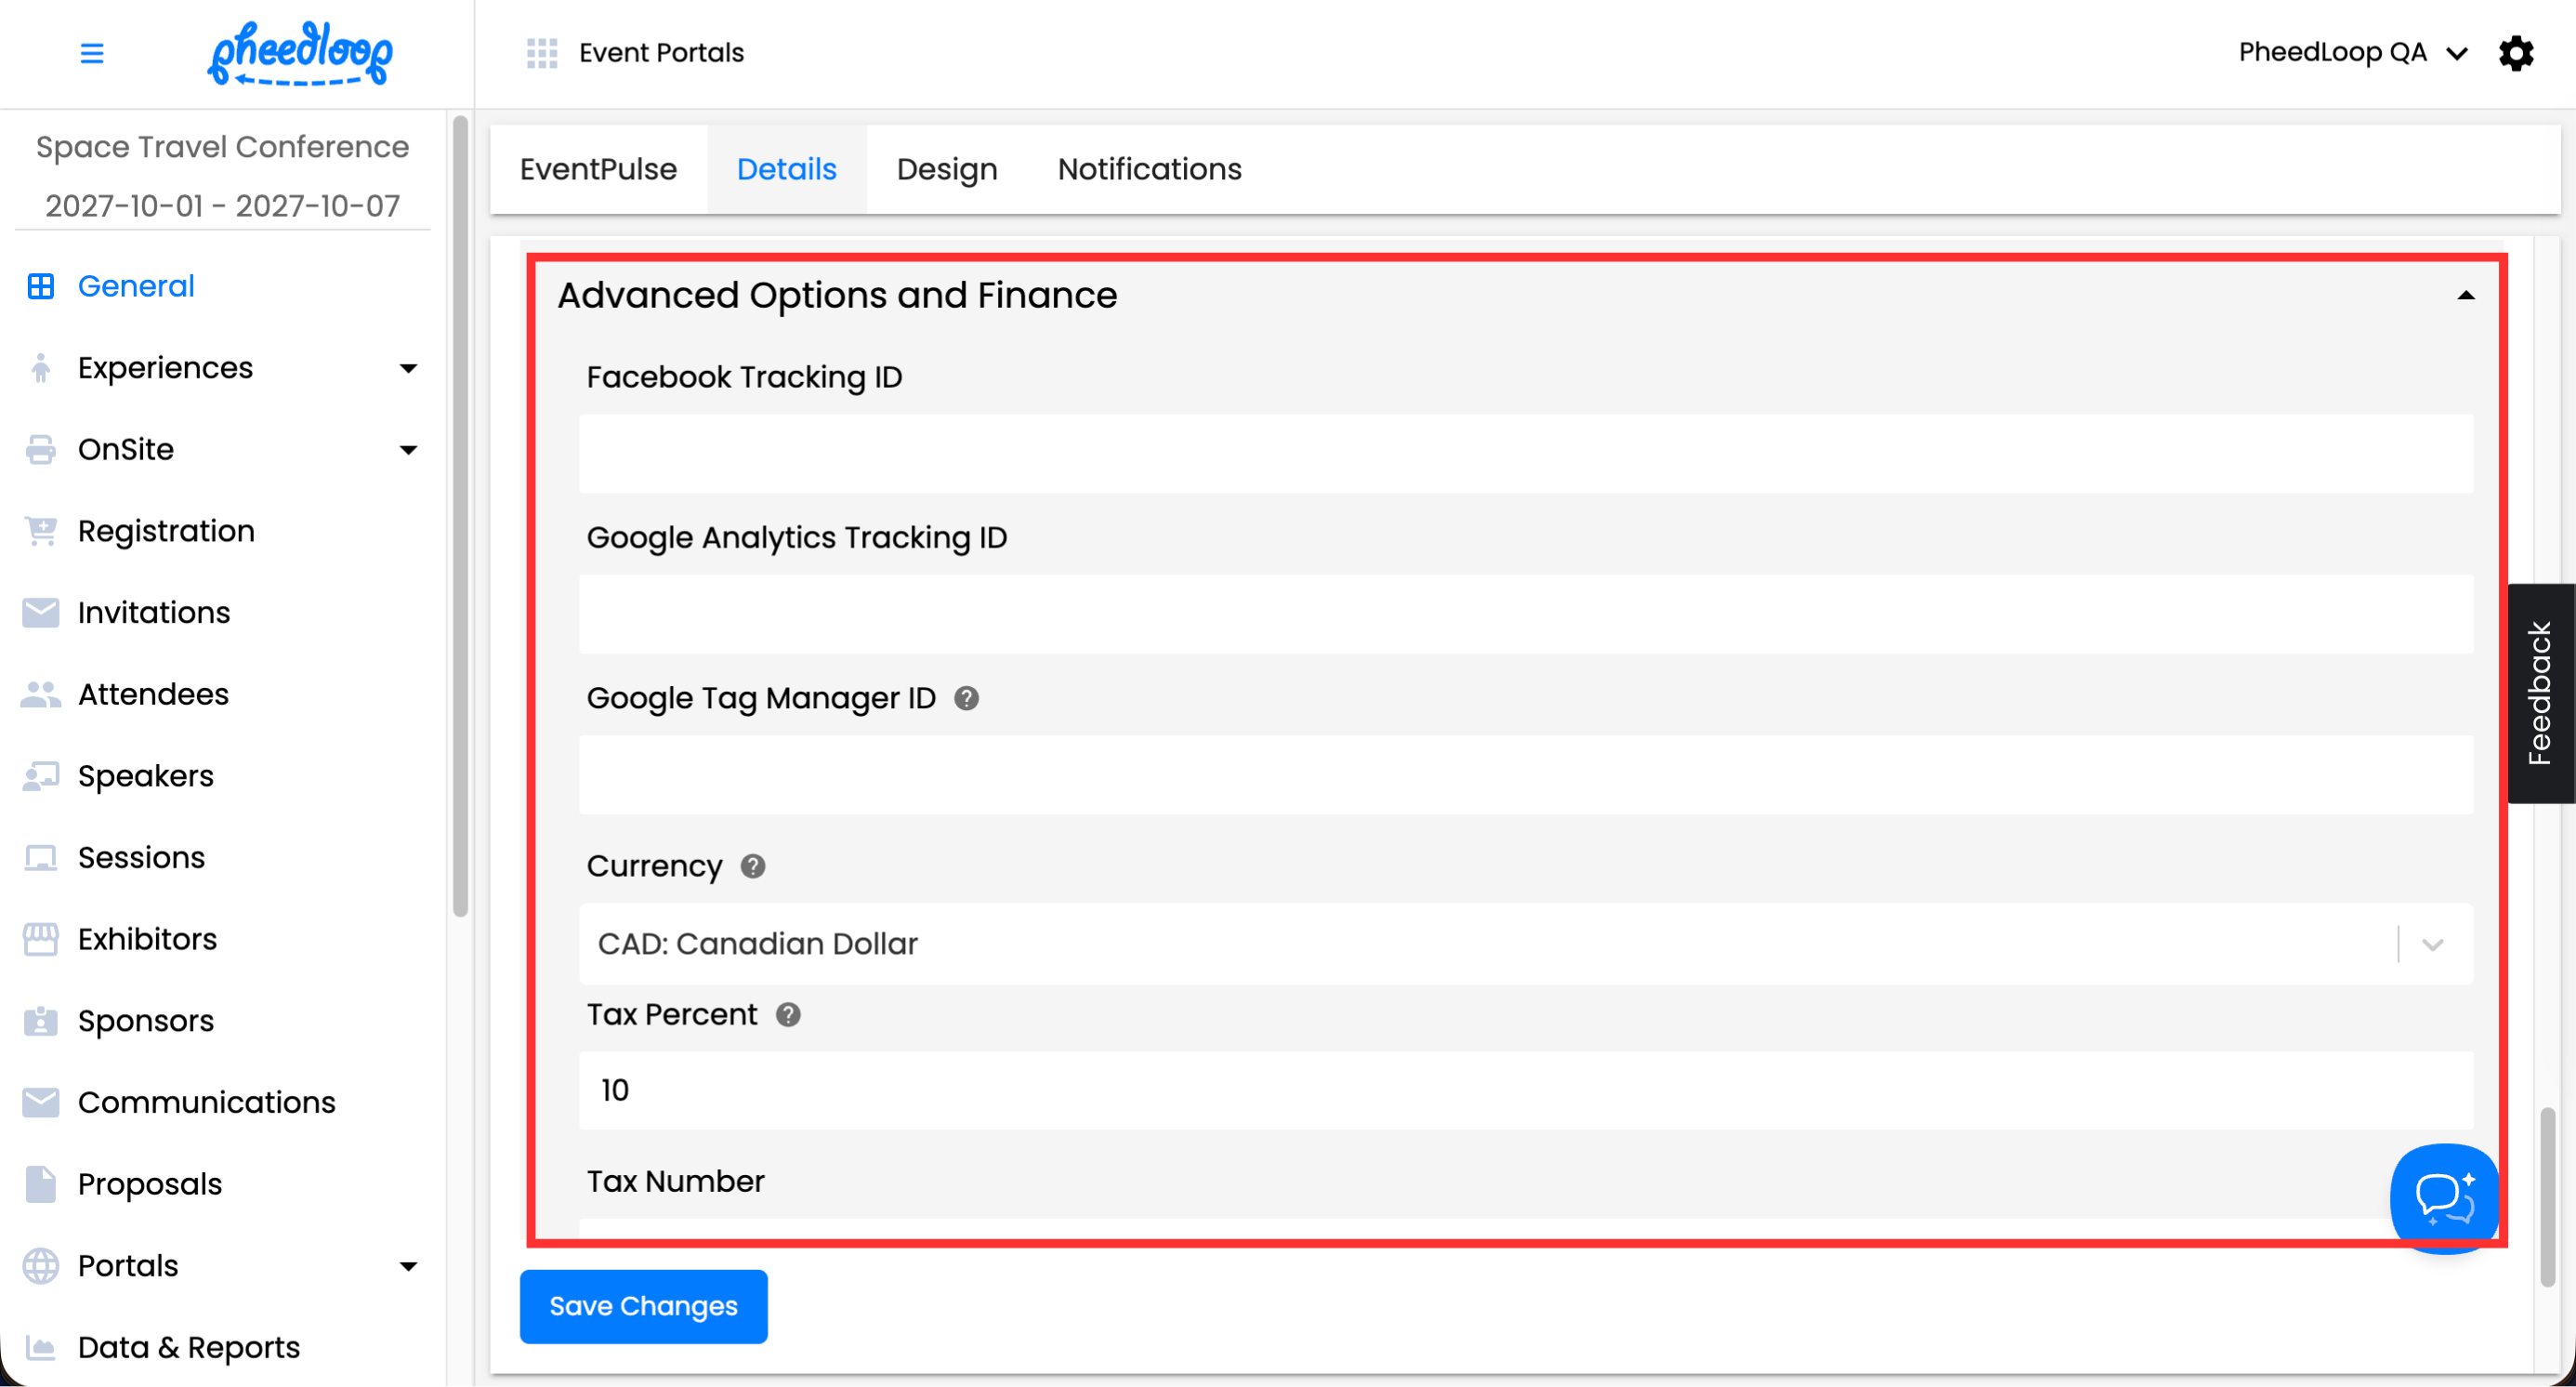Click the PheedLoop logo
Image resolution: width=2576 pixels, height=1387 pixels.
tap(300, 53)
